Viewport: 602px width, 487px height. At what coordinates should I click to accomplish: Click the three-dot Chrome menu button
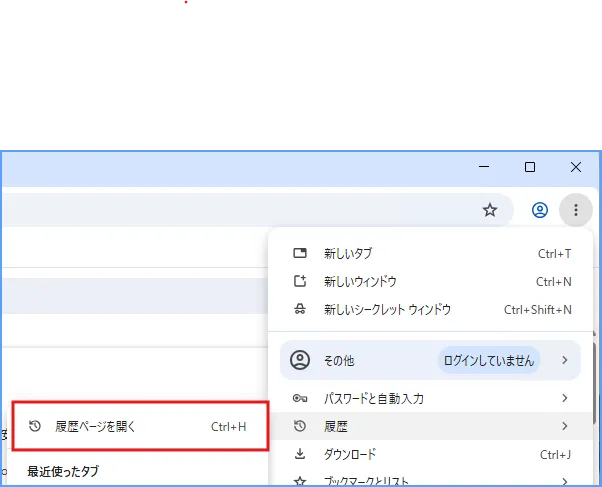click(576, 210)
